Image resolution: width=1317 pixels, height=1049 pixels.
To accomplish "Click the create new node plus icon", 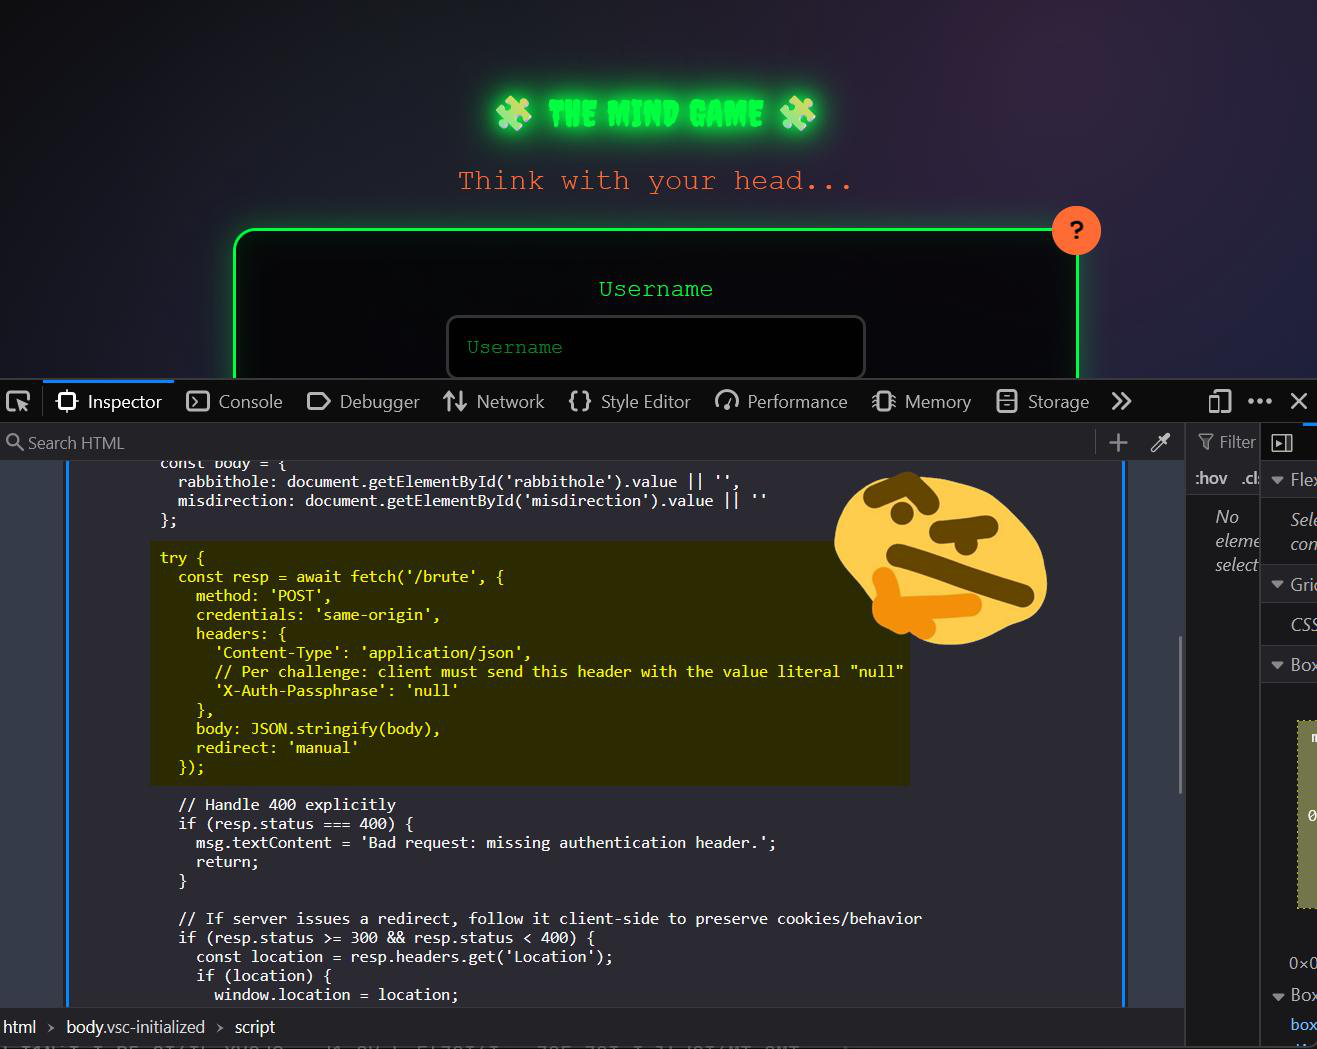I will coord(1118,443).
